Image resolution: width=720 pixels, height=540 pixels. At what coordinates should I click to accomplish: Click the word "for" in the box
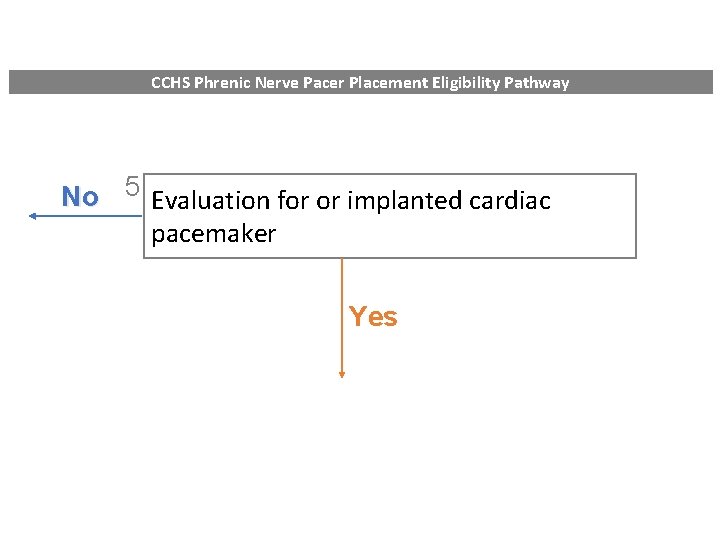point(293,201)
